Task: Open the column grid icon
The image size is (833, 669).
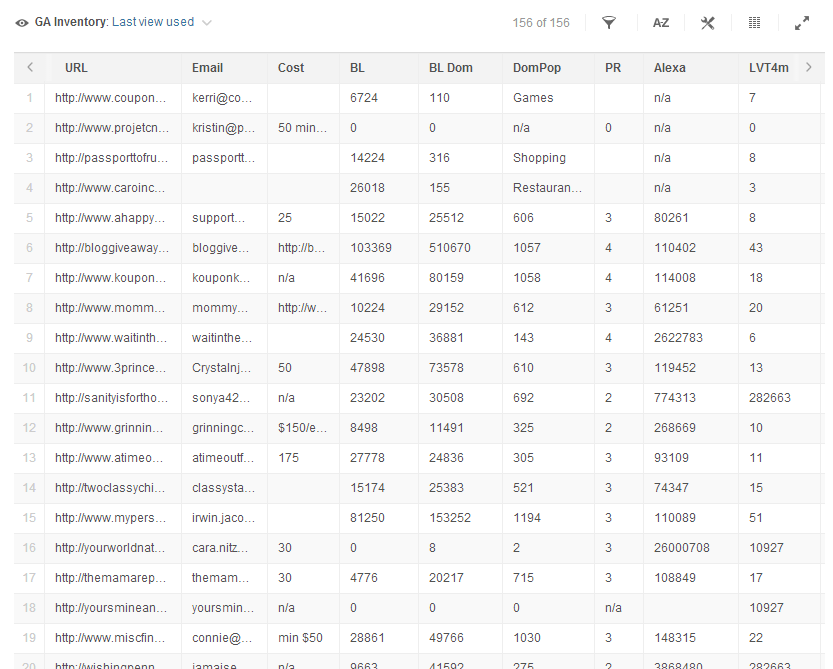Action: point(754,22)
